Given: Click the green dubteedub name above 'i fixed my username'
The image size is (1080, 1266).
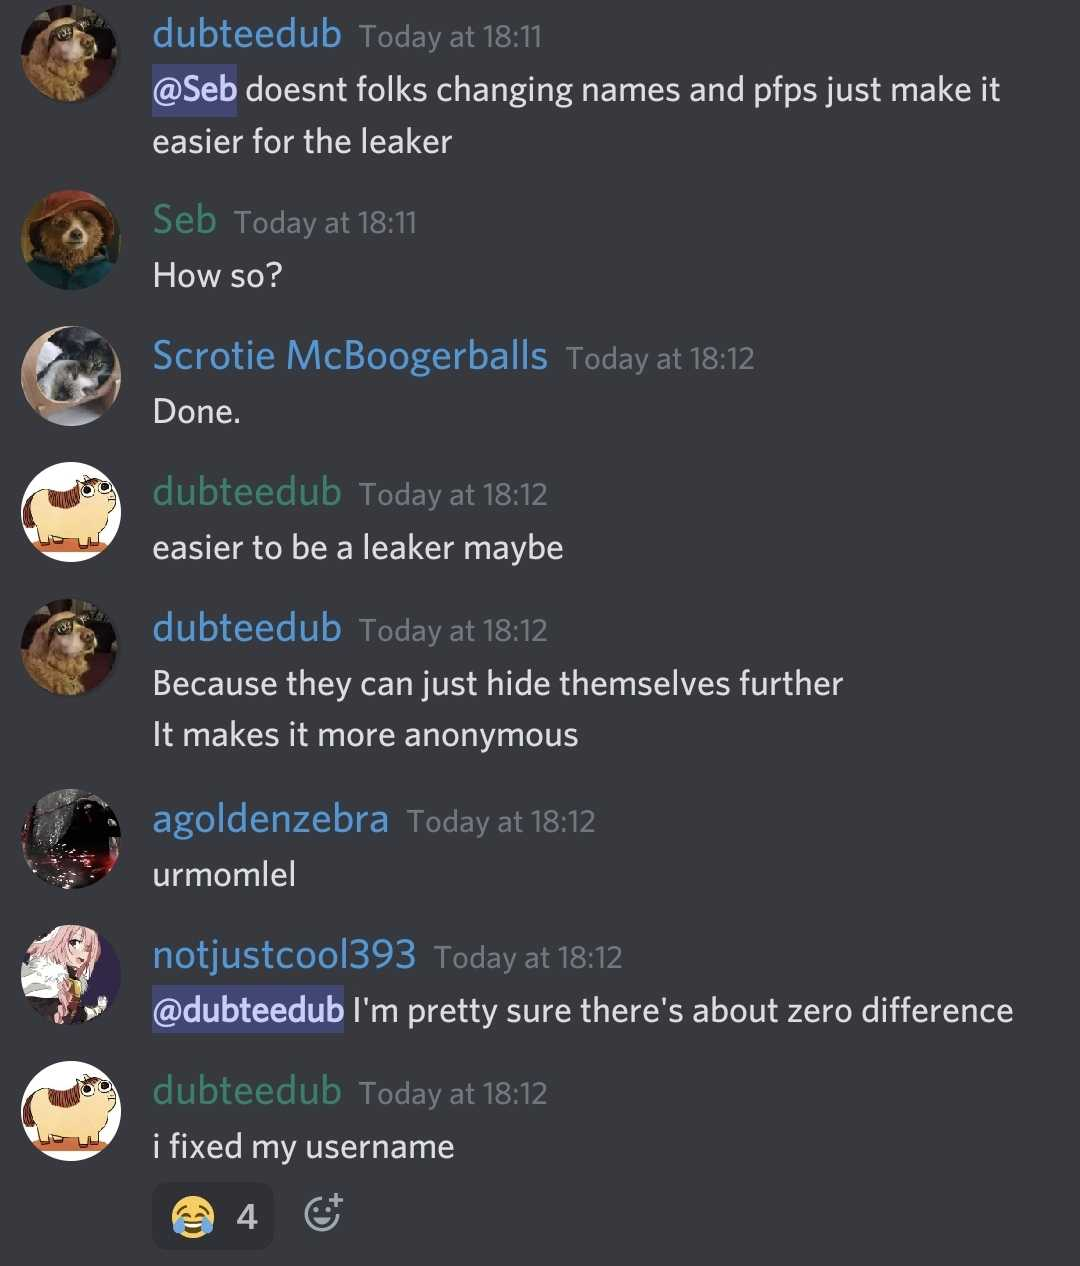Looking at the screenshot, I should click(247, 1090).
